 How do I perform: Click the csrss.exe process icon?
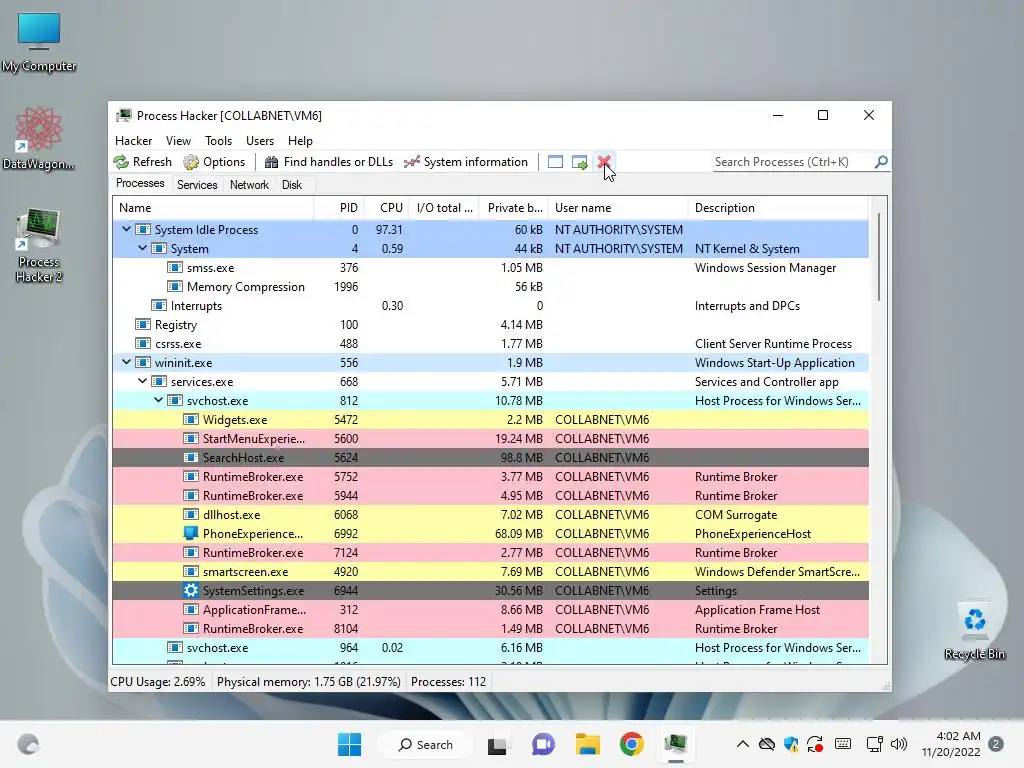(x=142, y=343)
